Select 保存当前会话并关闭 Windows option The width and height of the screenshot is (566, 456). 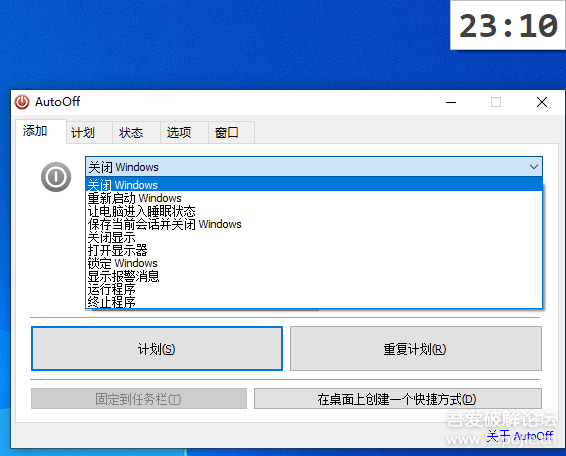tap(314, 224)
